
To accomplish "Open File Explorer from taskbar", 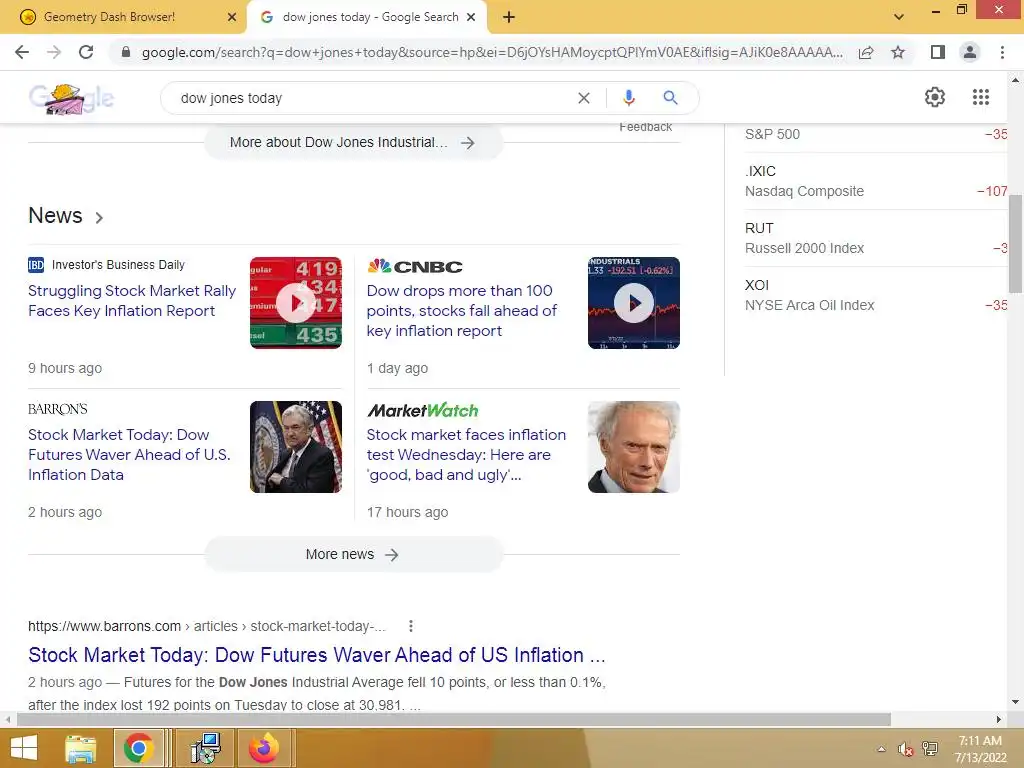I will coord(81,748).
